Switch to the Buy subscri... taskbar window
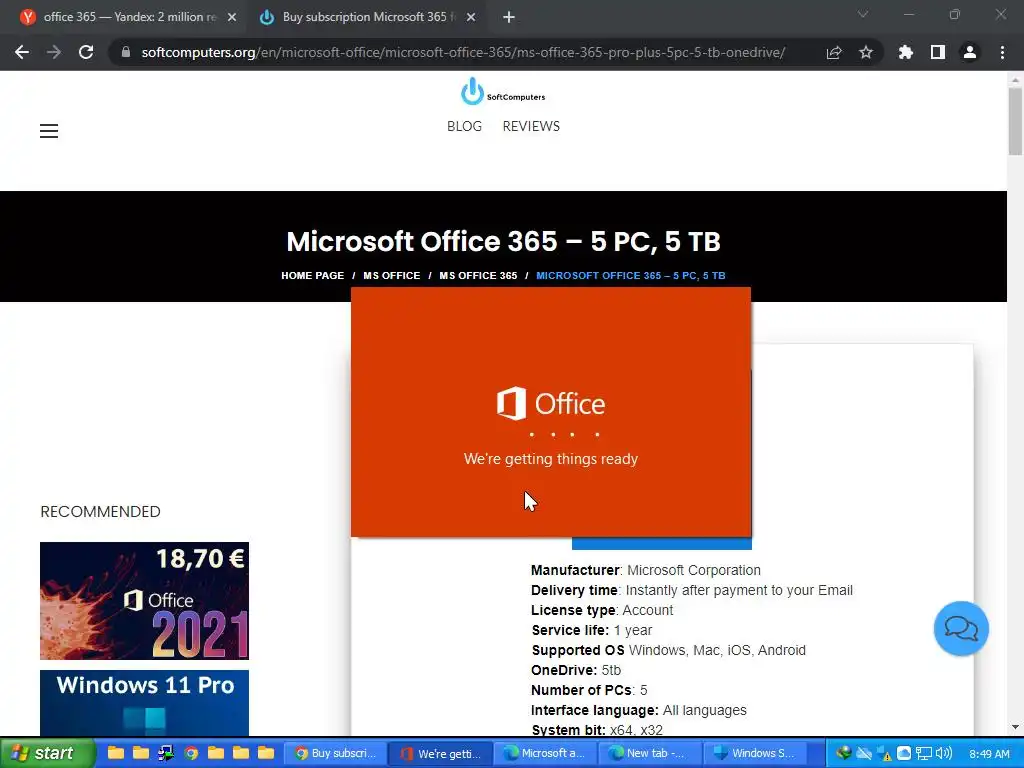The image size is (1024, 768). pyautogui.click(x=336, y=753)
